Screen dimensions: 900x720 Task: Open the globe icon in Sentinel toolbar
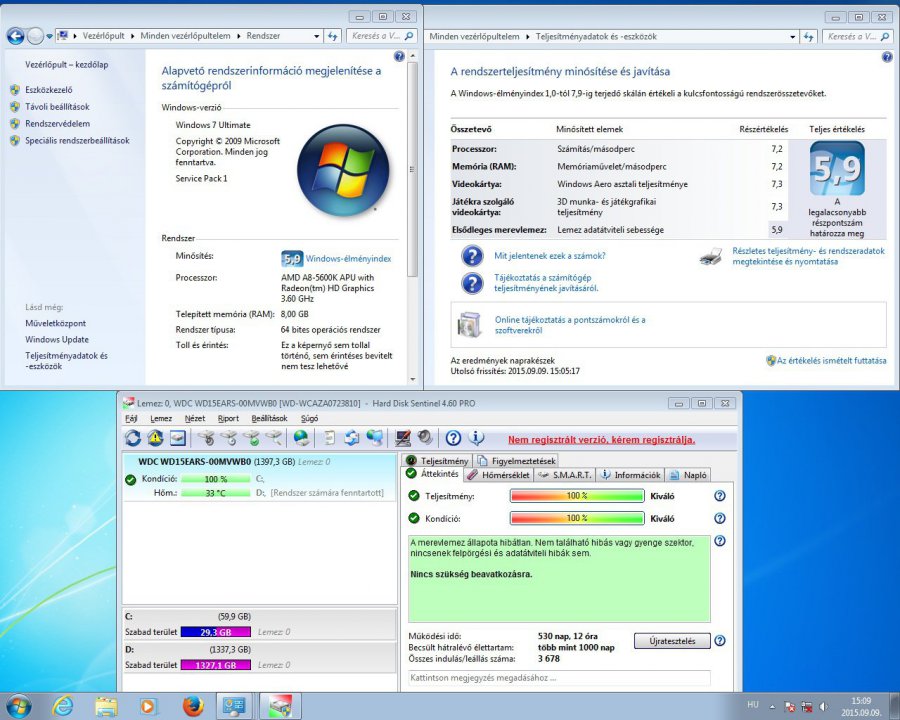301,439
